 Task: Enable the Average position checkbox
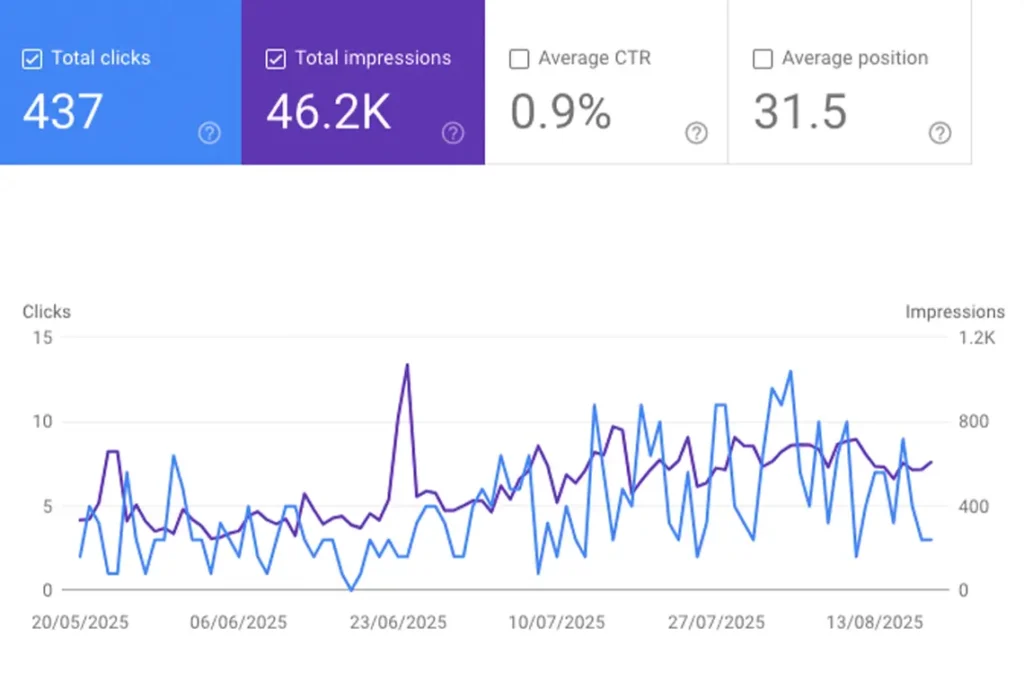point(764,59)
